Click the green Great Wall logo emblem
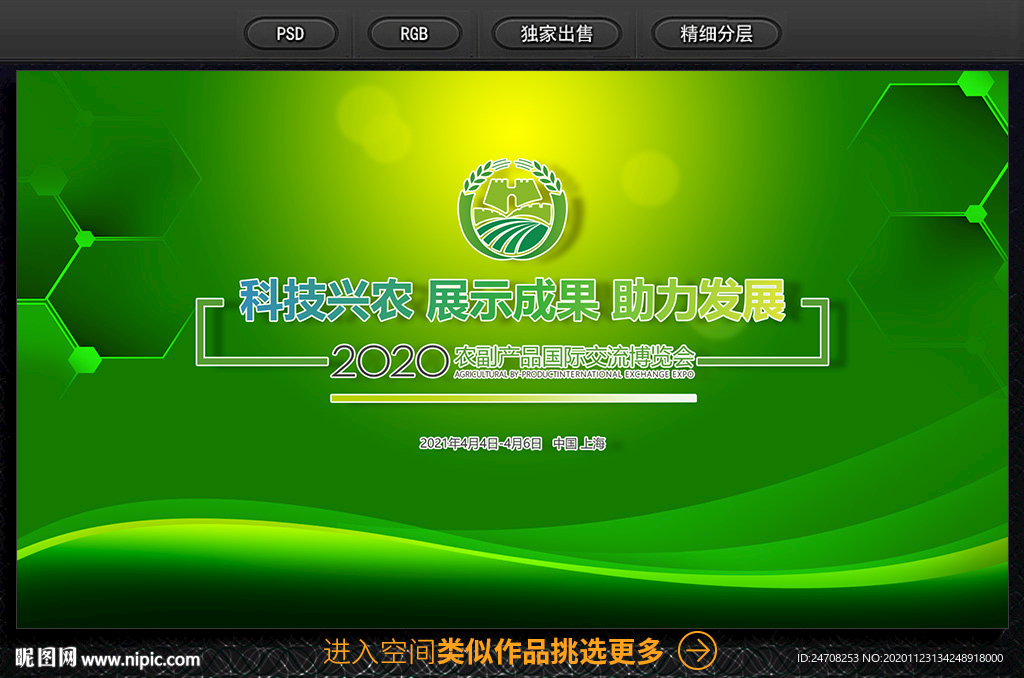The width and height of the screenshot is (1024, 678). (x=512, y=208)
